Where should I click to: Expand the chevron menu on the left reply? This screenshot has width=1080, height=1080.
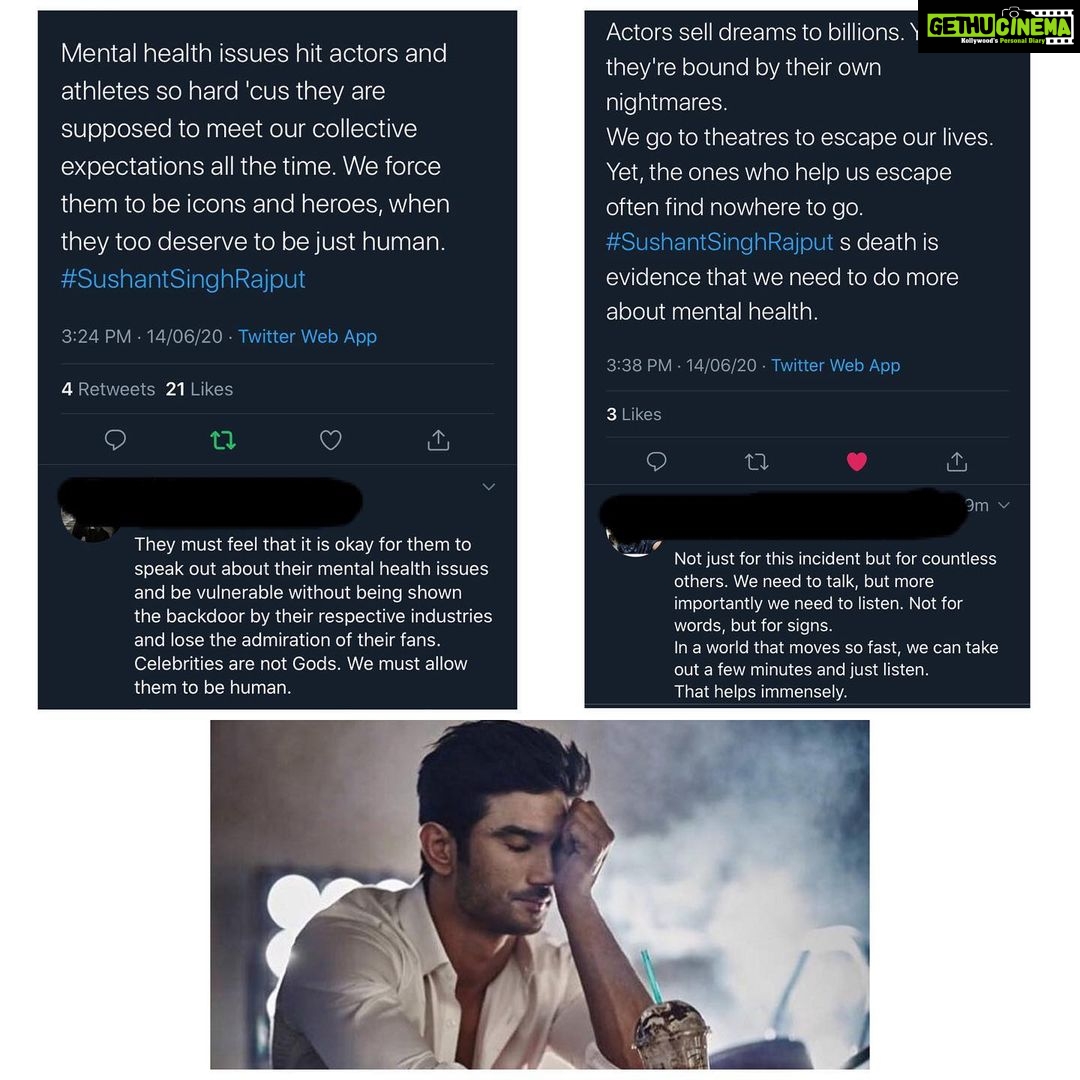pos(488,487)
